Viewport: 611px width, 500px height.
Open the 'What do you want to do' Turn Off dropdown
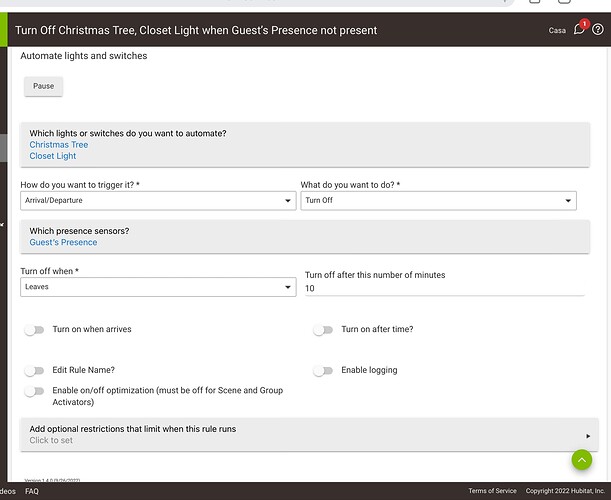[438, 201]
